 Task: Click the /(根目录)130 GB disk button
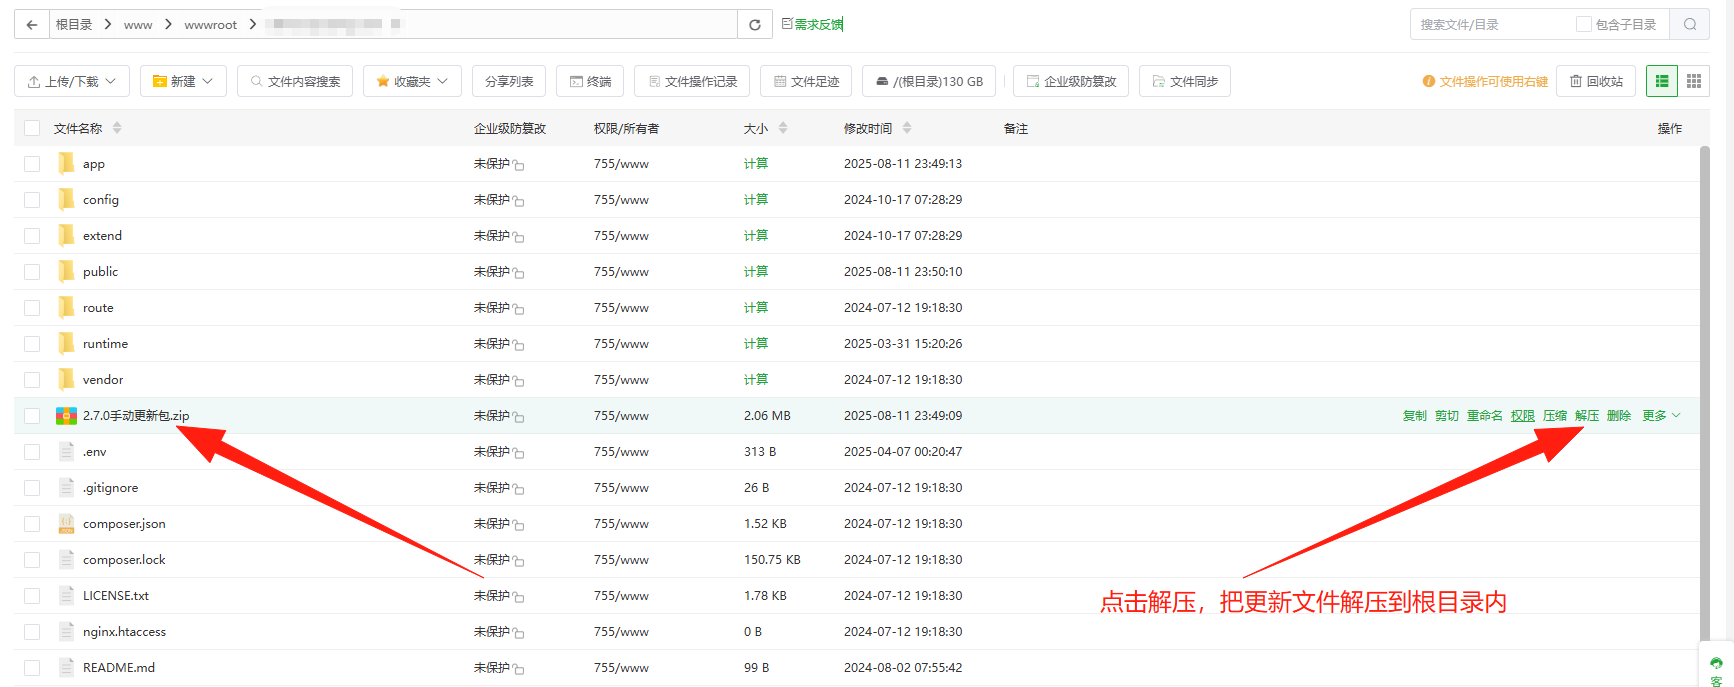point(929,81)
